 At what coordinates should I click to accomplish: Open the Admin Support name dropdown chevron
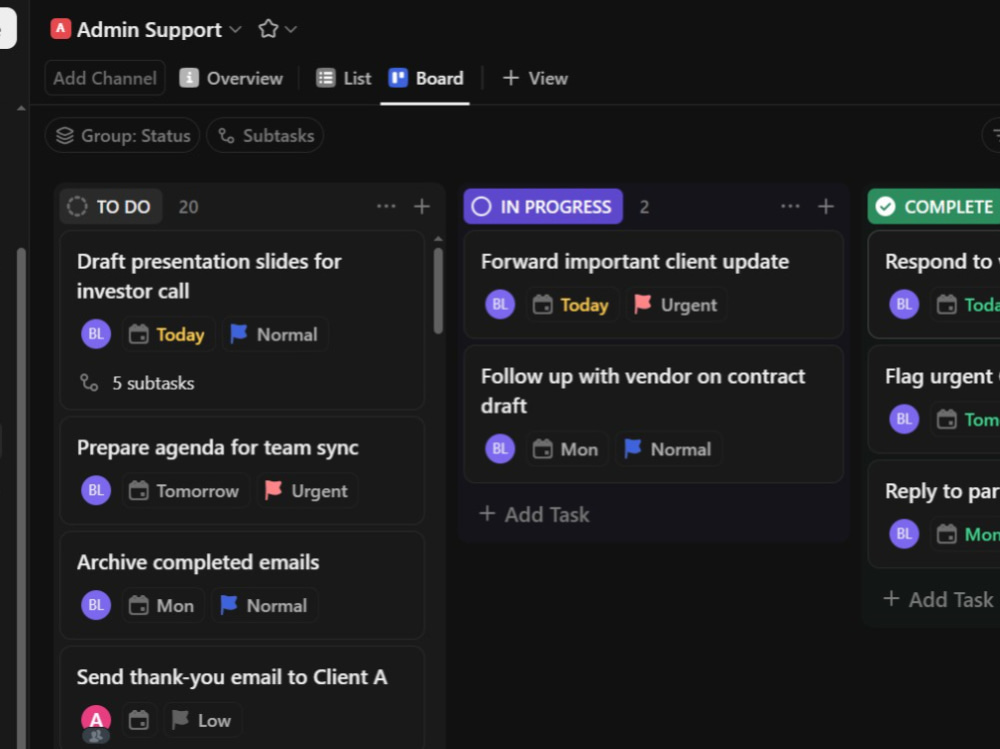click(235, 29)
